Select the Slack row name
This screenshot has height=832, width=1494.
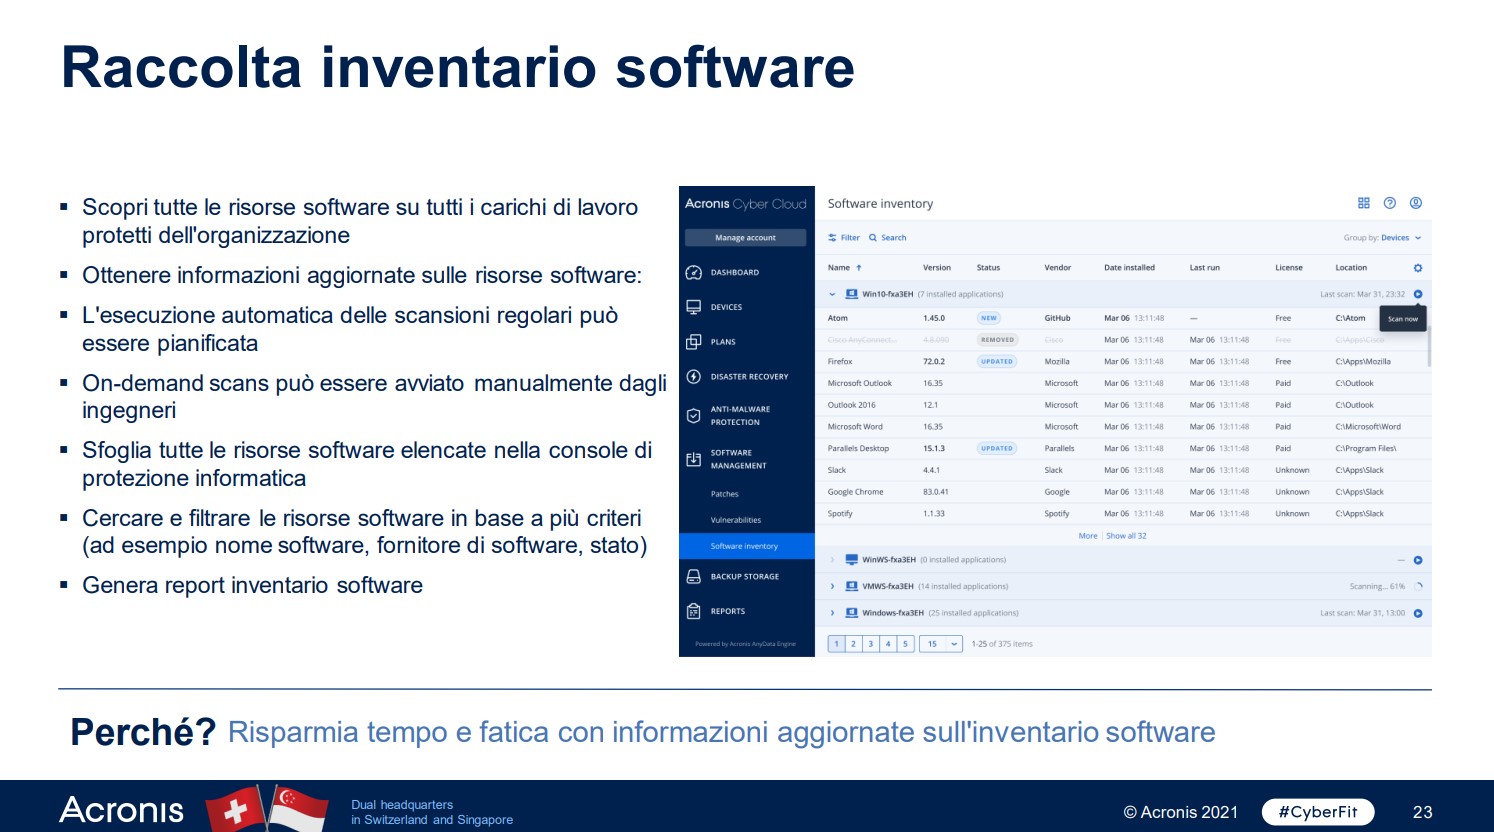[x=837, y=470]
